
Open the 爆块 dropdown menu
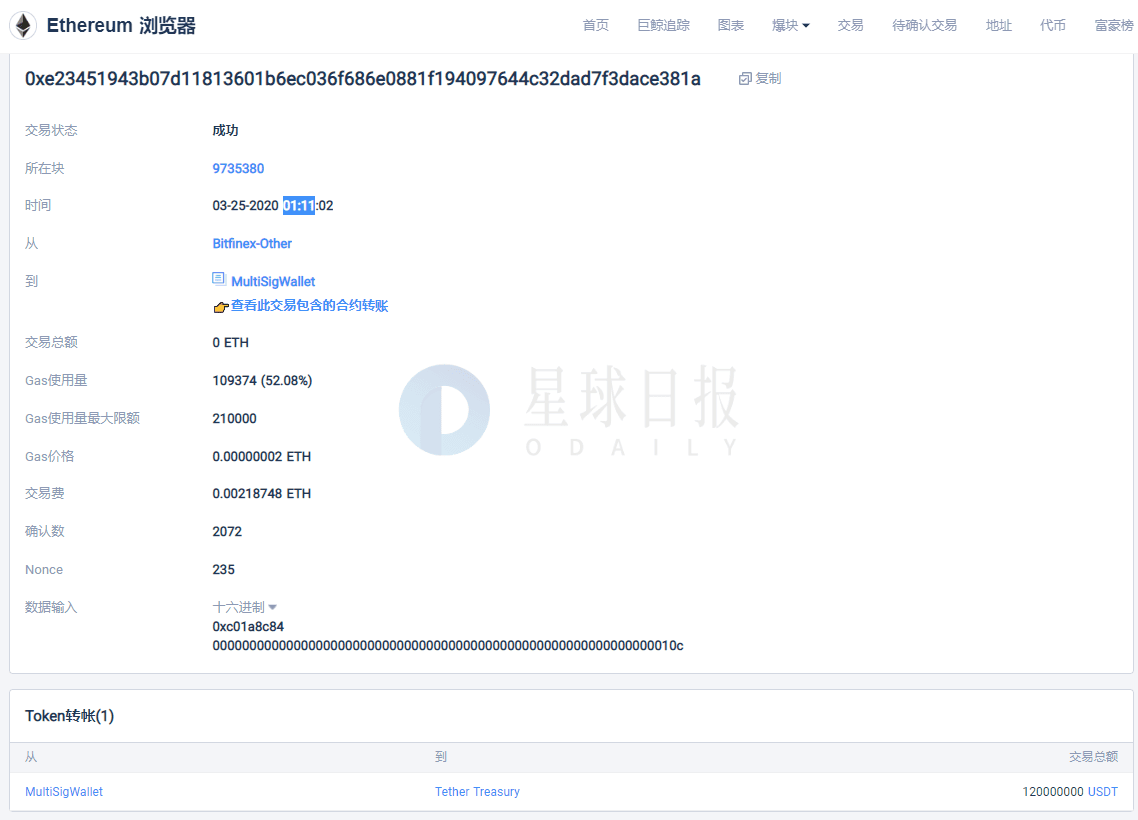click(790, 25)
